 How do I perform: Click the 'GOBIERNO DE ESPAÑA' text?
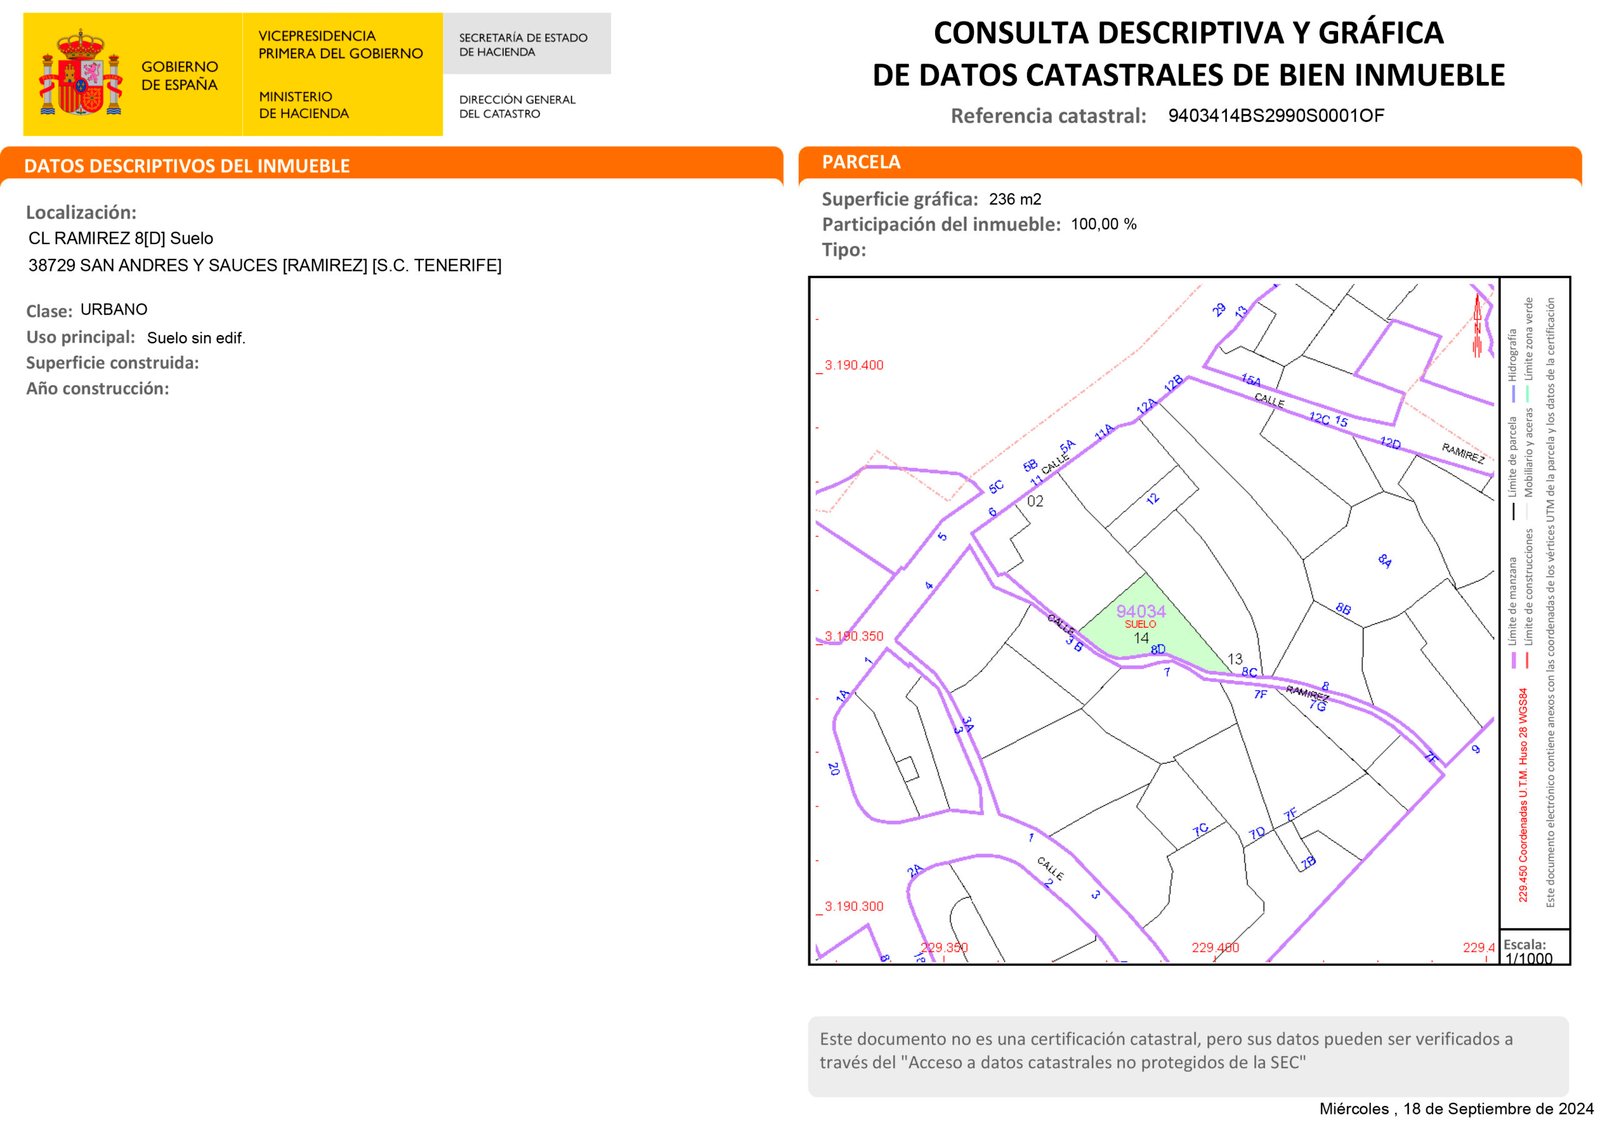(179, 75)
